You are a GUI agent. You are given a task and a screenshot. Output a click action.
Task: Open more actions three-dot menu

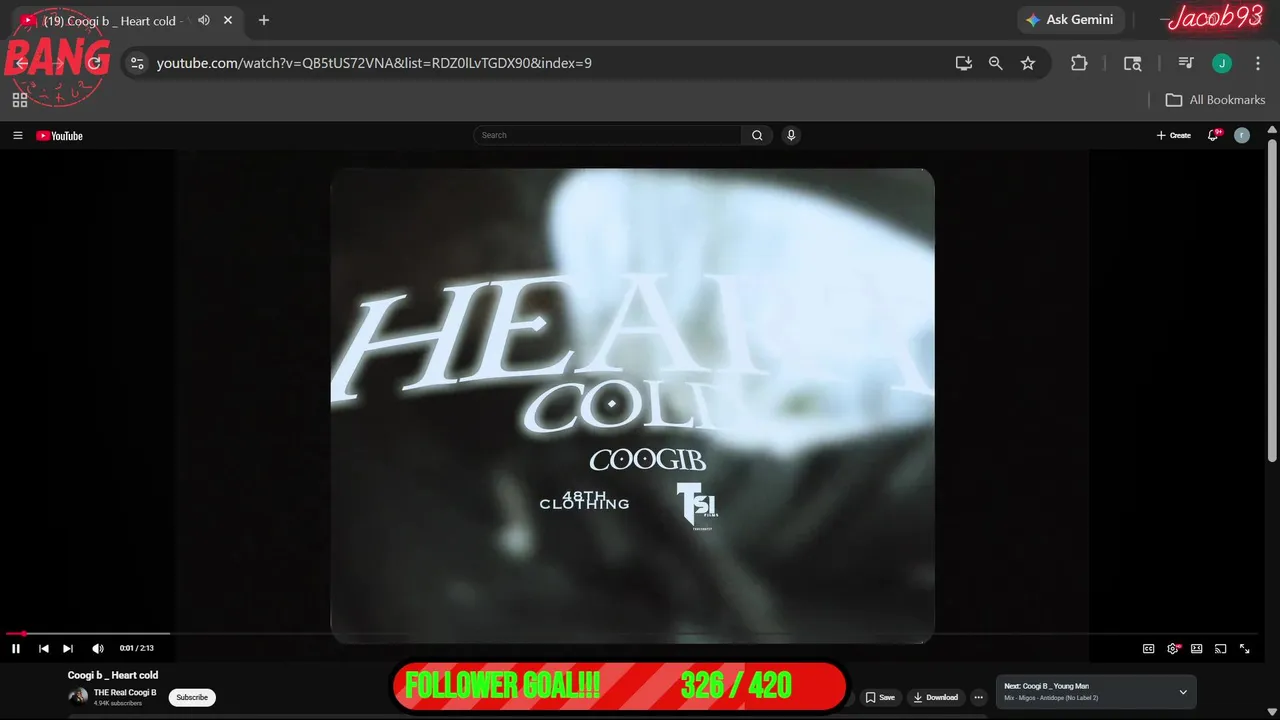tap(979, 697)
